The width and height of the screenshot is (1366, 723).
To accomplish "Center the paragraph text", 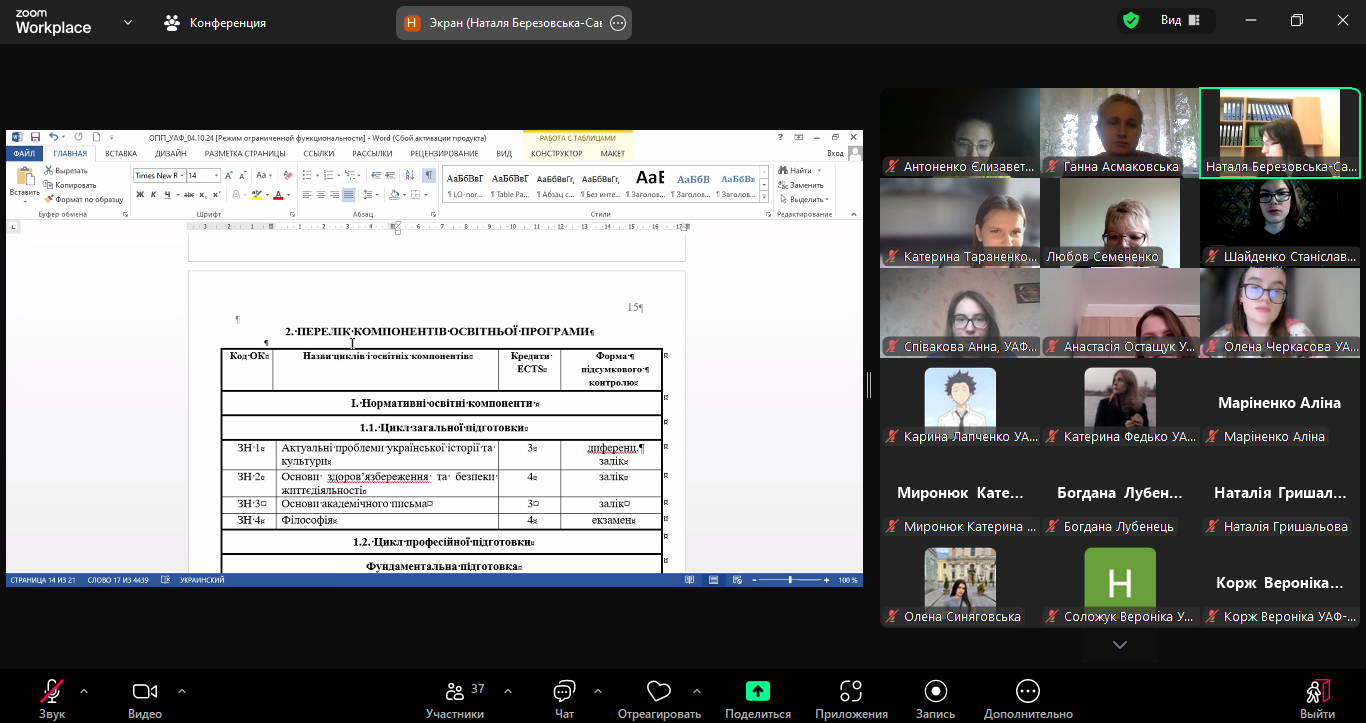I will [321, 195].
